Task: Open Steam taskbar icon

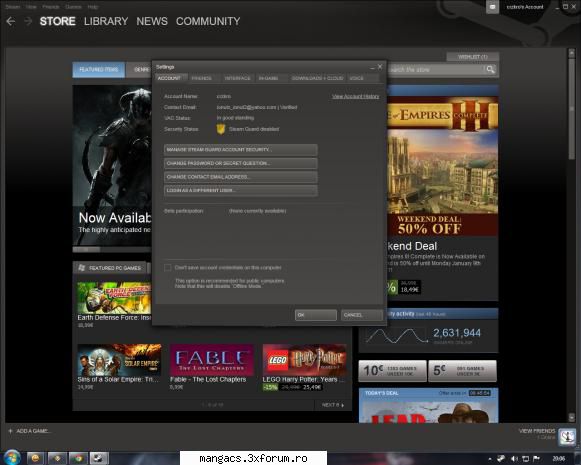Action: tap(99, 458)
